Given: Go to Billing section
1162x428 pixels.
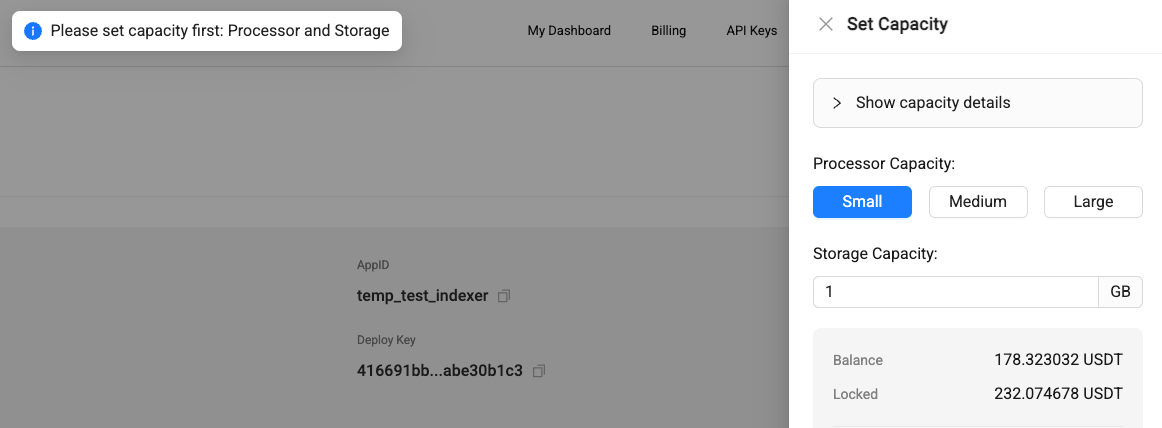Looking at the screenshot, I should (668, 31).
